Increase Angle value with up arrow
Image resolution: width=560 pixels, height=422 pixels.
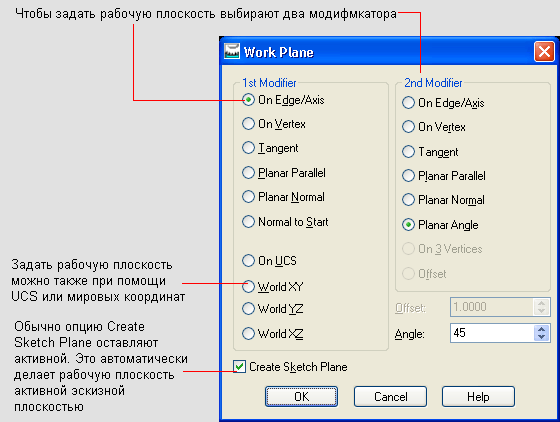[541, 329]
